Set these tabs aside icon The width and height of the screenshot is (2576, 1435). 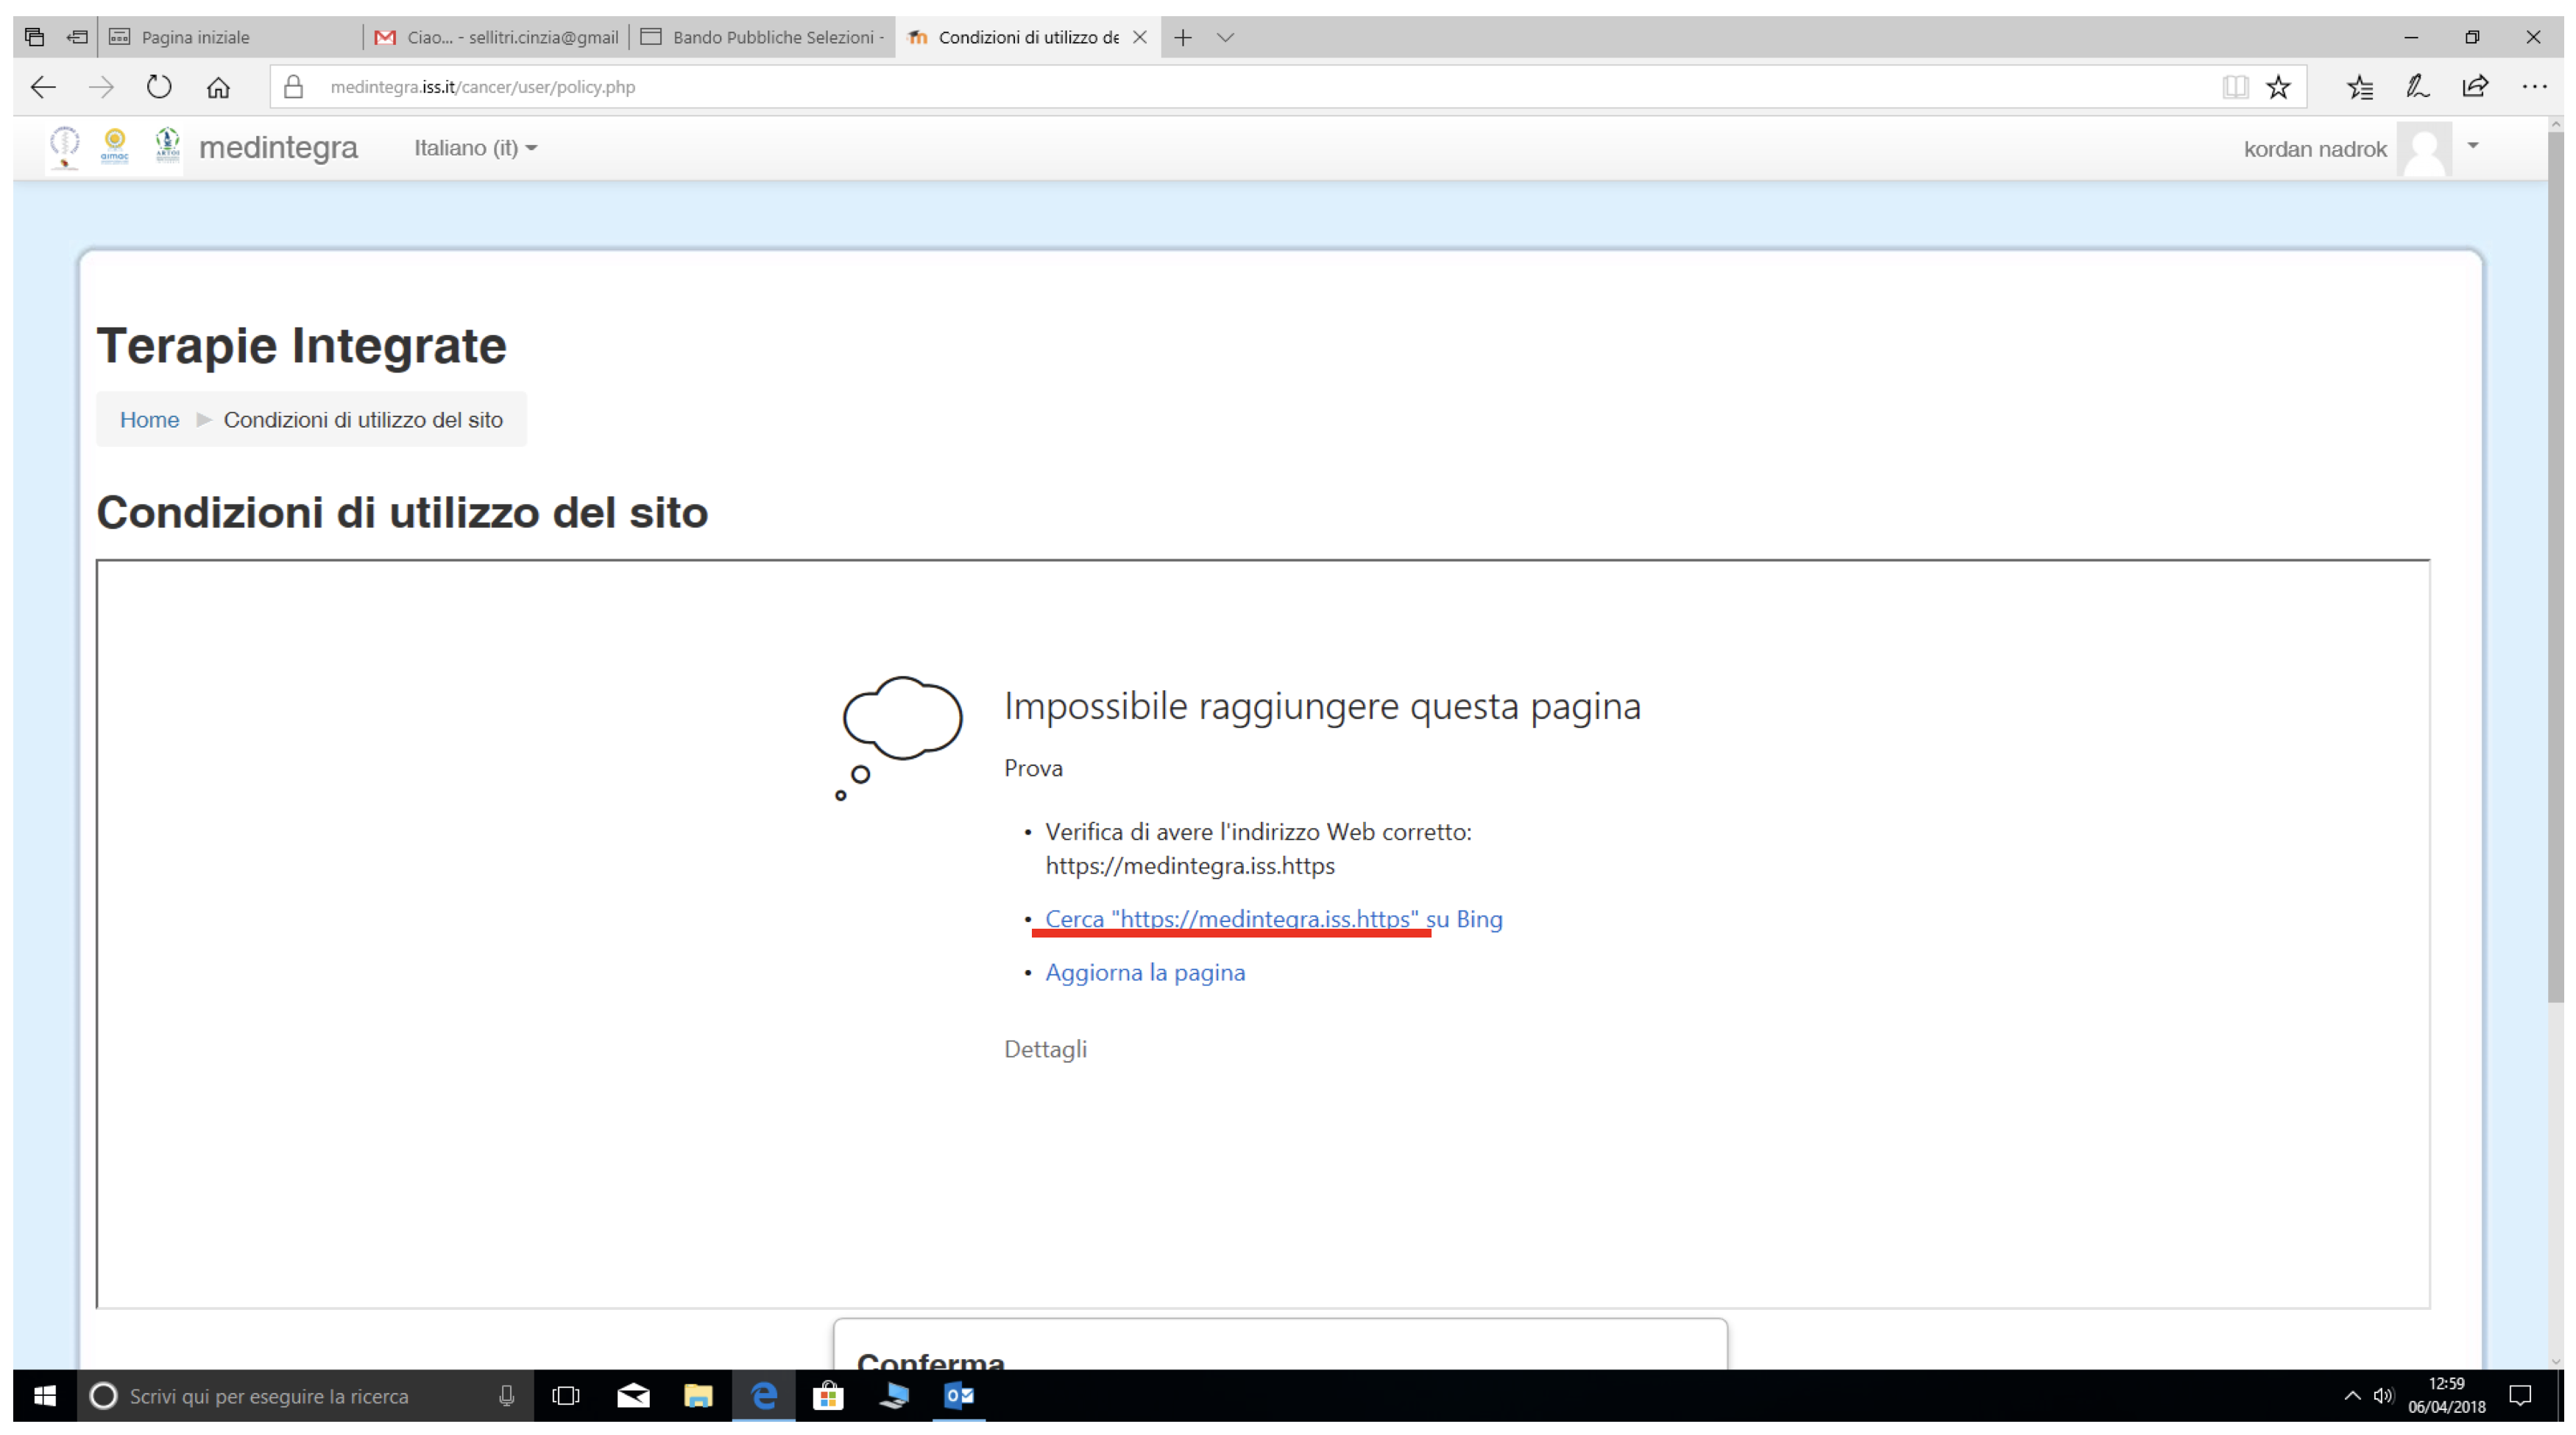(77, 37)
